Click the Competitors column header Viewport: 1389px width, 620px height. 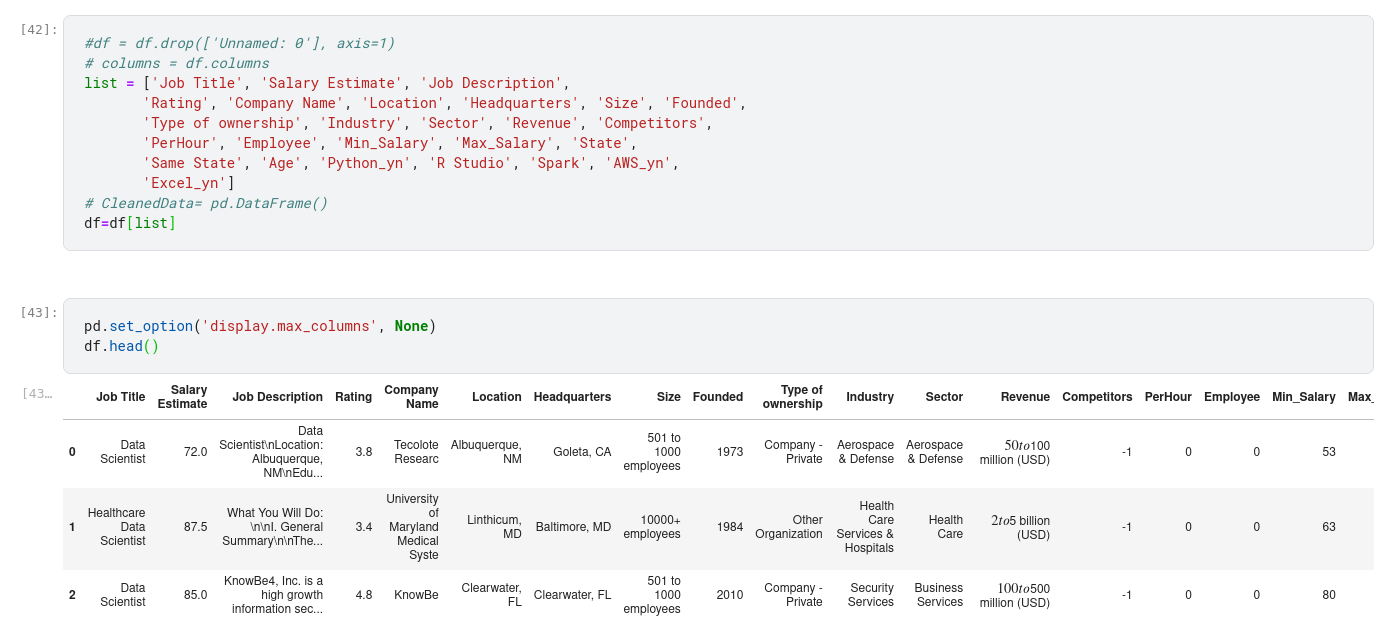point(1097,397)
